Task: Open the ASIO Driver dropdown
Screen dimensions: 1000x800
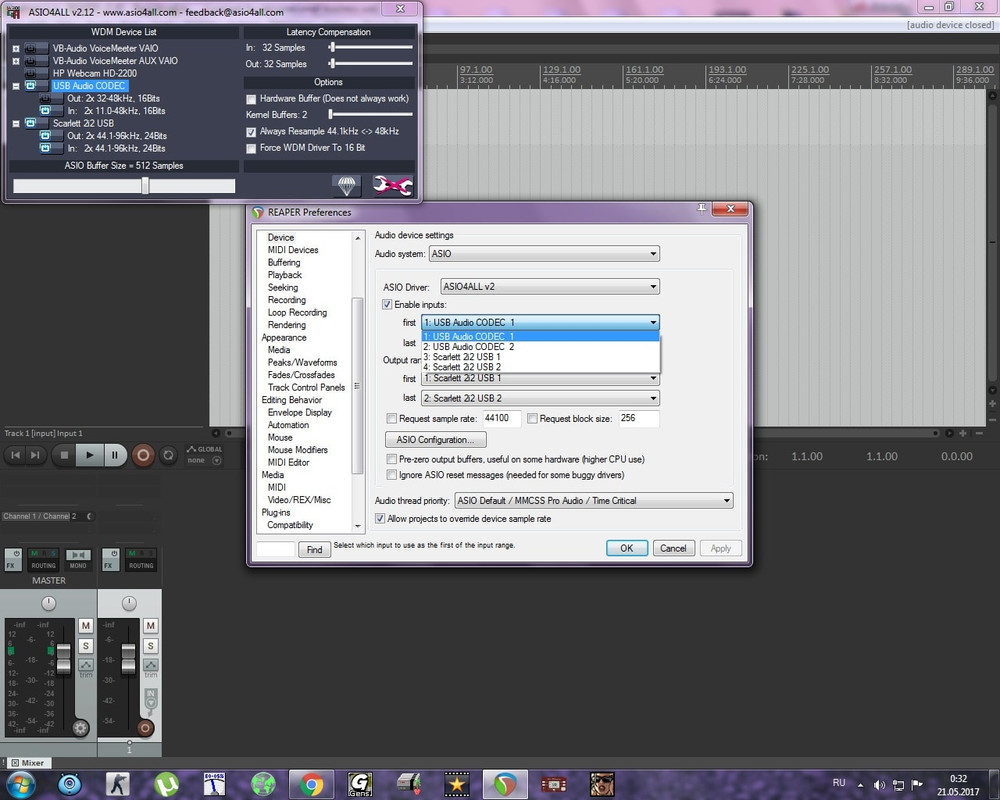Action: pyautogui.click(x=550, y=286)
